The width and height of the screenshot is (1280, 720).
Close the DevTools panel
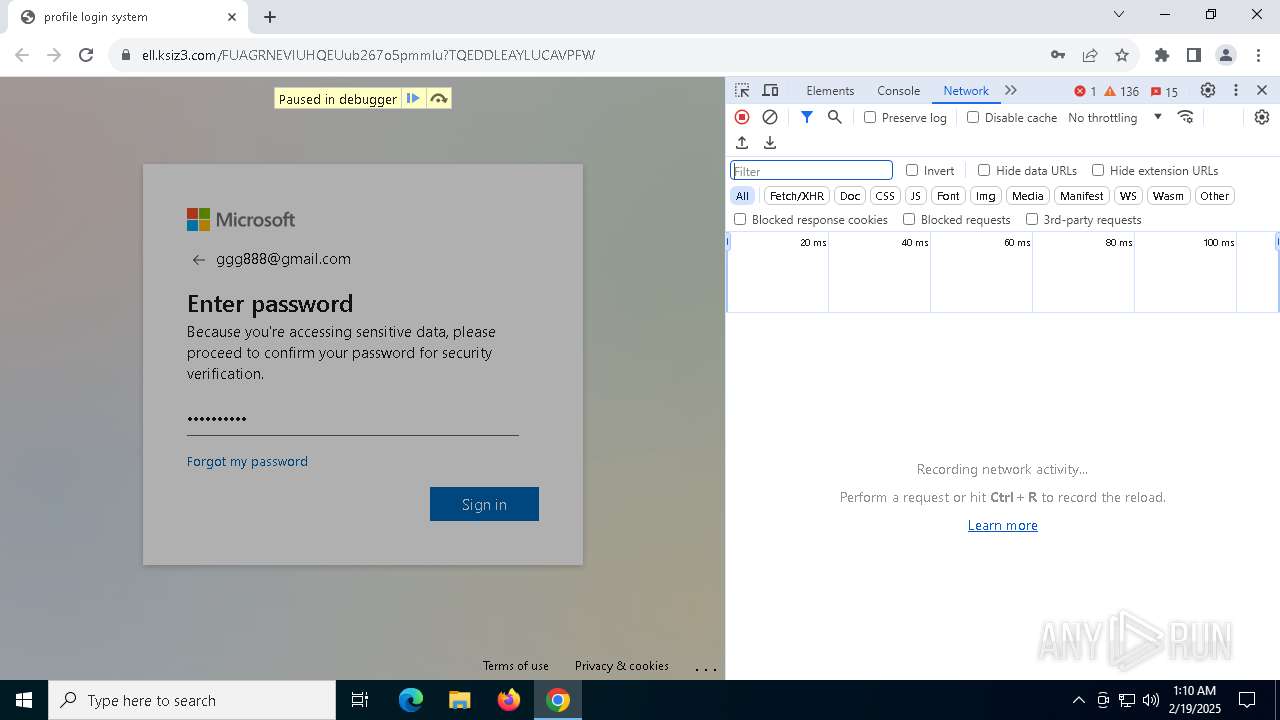[x=1262, y=90]
